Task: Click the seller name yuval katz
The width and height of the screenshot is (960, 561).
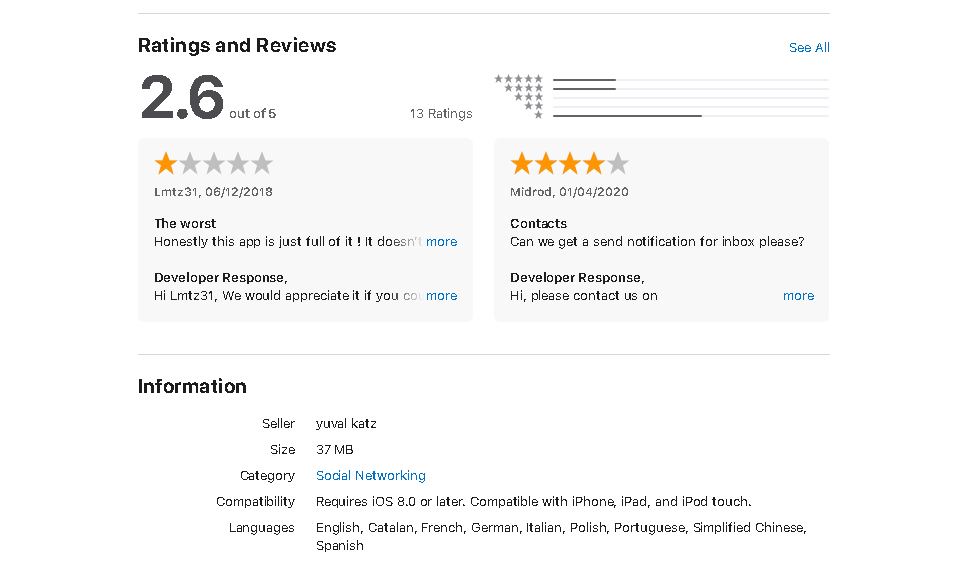Action: (346, 424)
